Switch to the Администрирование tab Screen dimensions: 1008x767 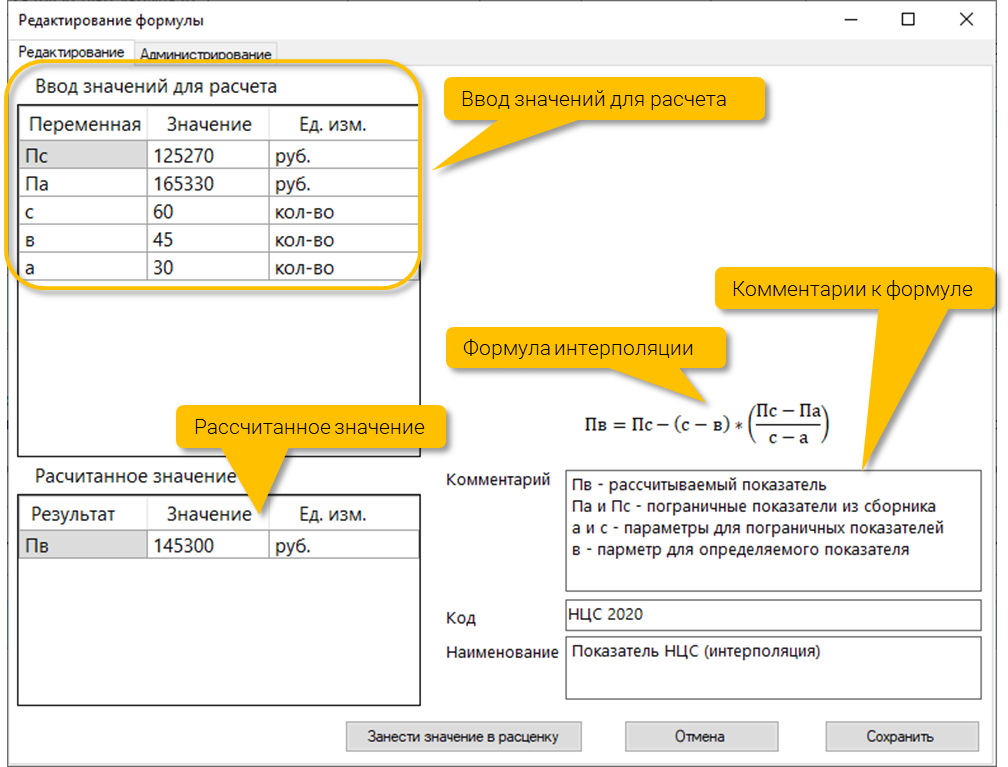pos(206,54)
